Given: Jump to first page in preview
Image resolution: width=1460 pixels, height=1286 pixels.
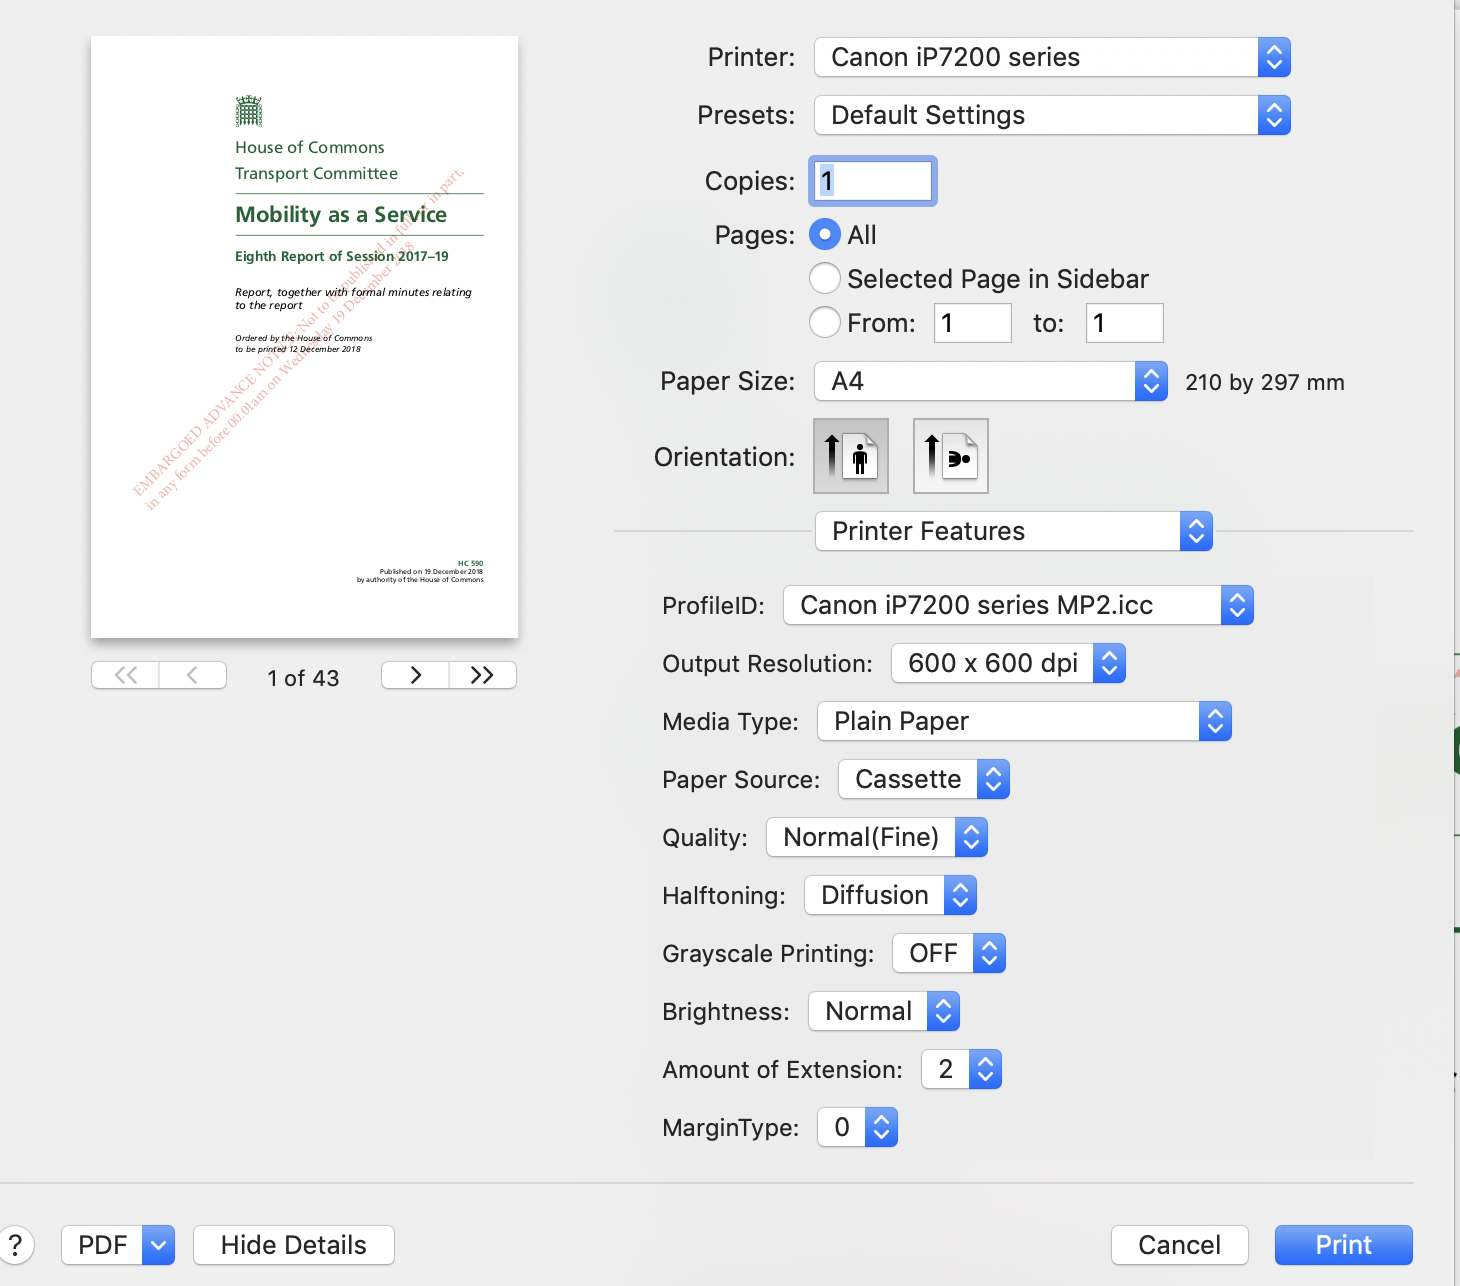Looking at the screenshot, I should pyautogui.click(x=126, y=675).
